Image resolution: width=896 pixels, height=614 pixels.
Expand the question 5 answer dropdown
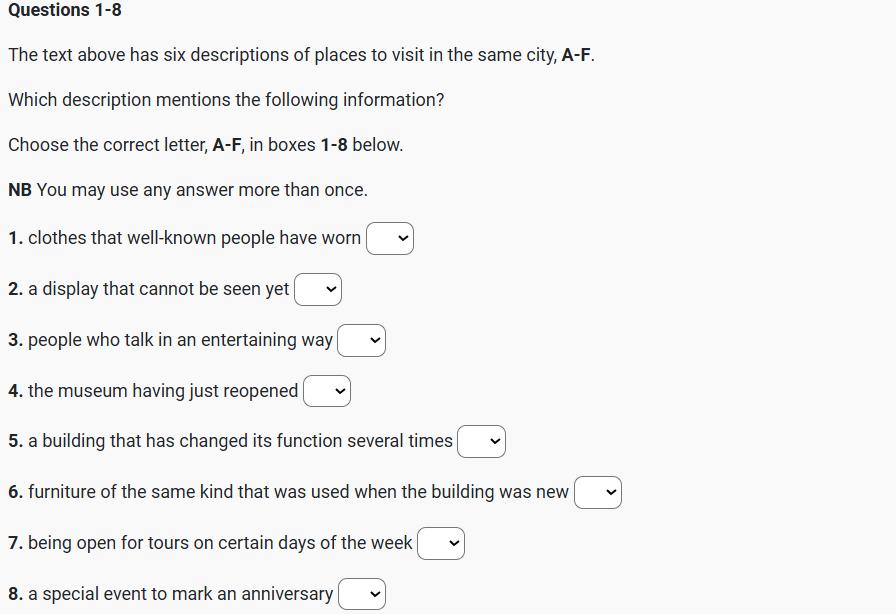481,441
